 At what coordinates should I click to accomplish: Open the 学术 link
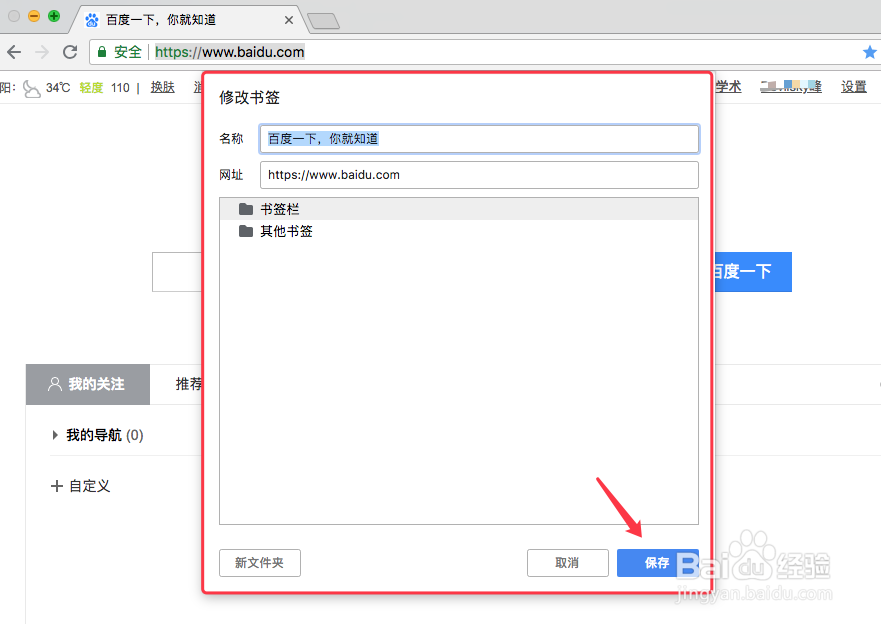[729, 87]
